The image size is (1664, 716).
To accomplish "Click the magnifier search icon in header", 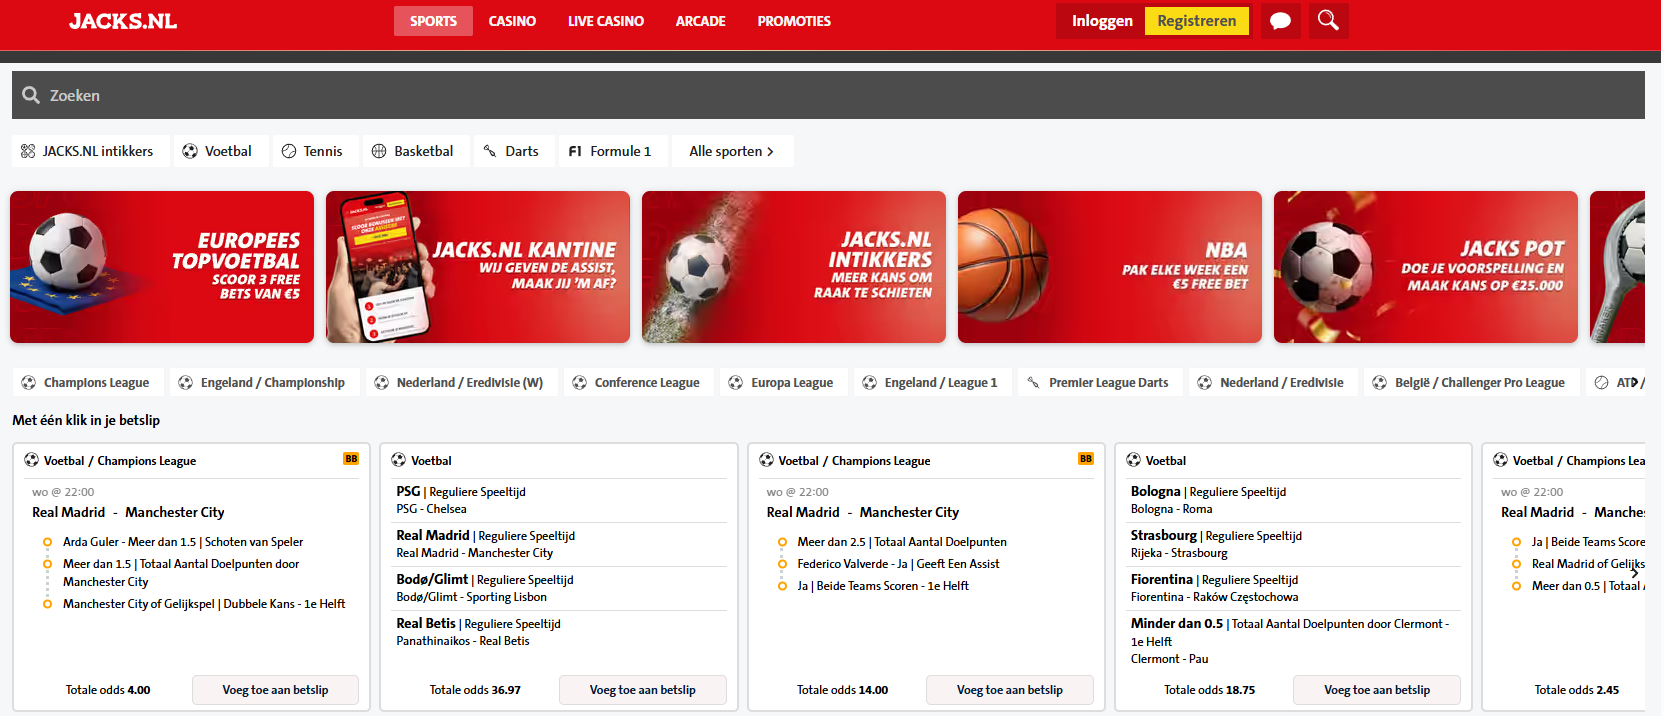I will point(1328,21).
